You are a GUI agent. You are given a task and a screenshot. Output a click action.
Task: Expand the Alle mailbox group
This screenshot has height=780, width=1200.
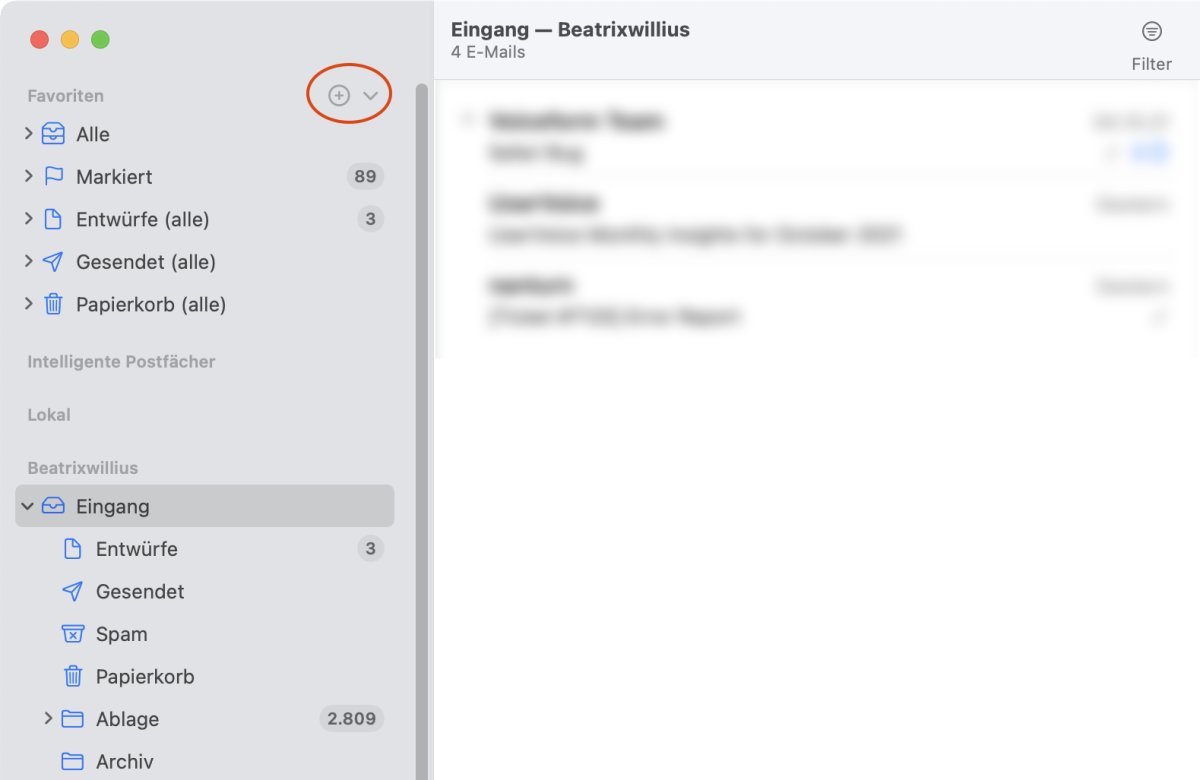(x=28, y=134)
